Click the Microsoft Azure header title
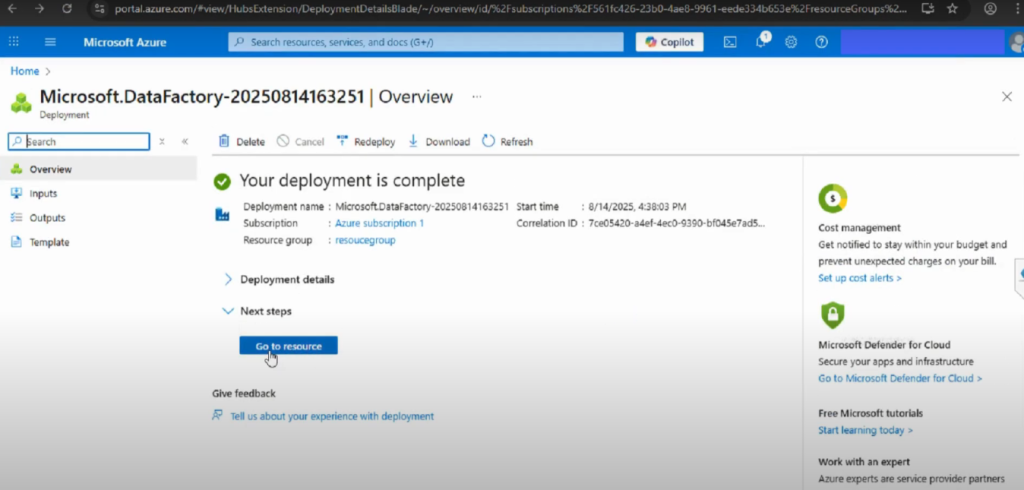The height and width of the screenshot is (490, 1024). 125,42
